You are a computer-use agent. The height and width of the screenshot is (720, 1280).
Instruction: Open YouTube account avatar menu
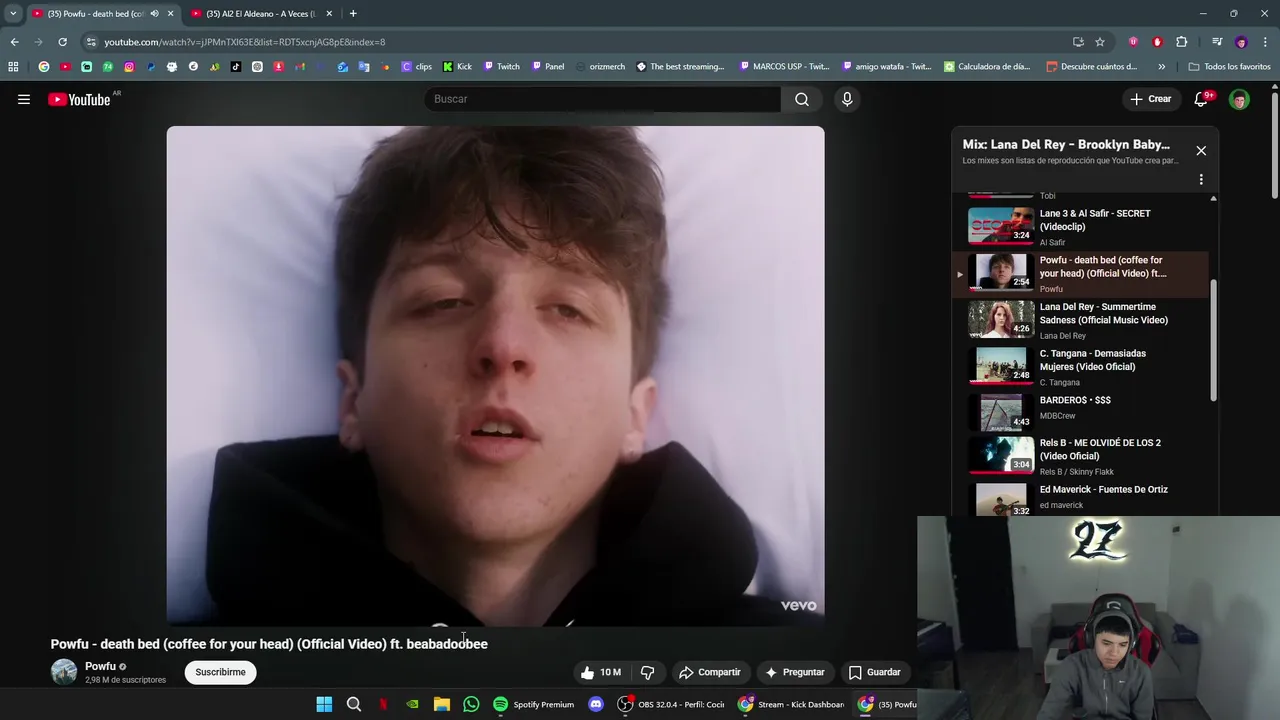(1239, 99)
